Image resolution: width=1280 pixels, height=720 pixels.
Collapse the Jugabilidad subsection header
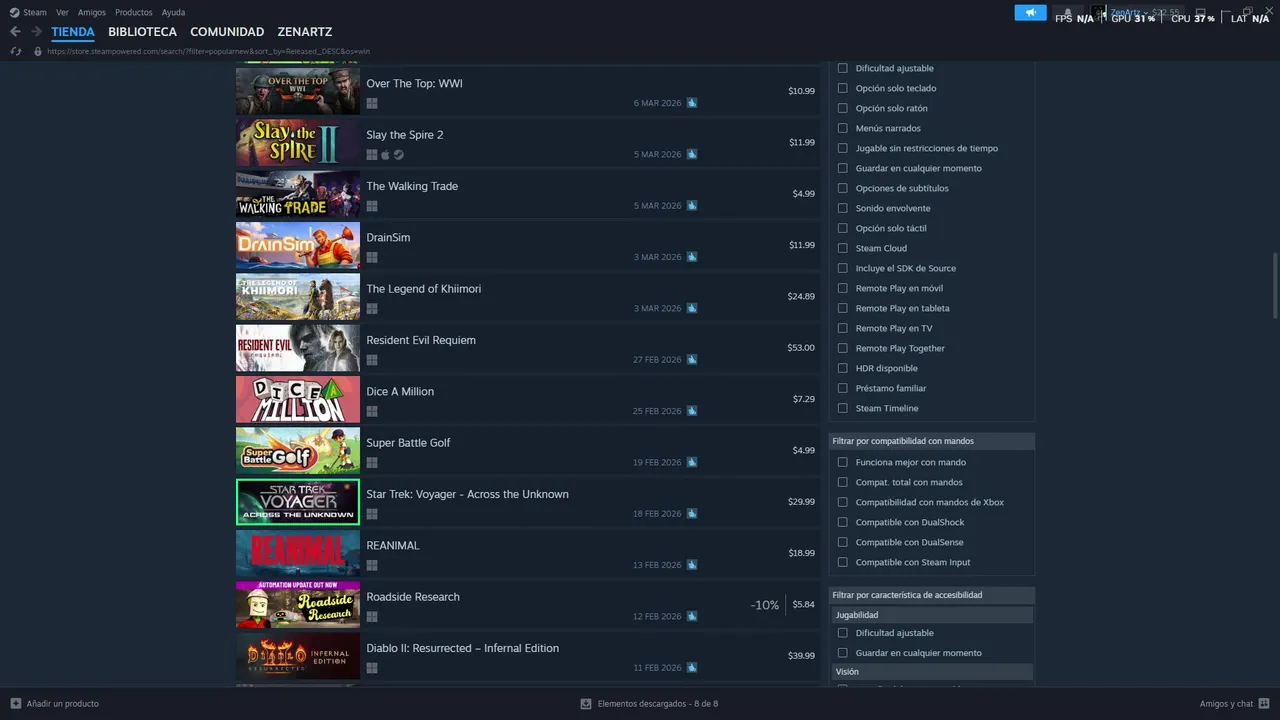click(x=932, y=615)
